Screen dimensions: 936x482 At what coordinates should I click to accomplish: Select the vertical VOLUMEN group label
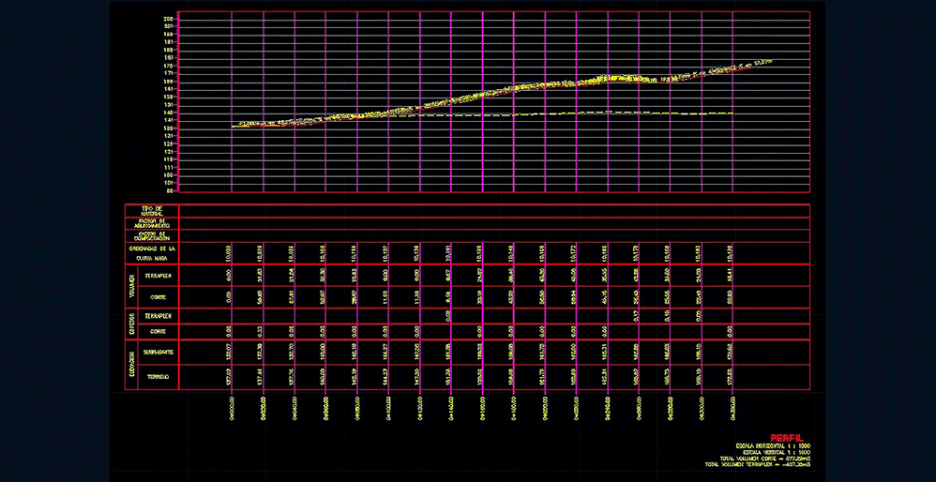131,287
